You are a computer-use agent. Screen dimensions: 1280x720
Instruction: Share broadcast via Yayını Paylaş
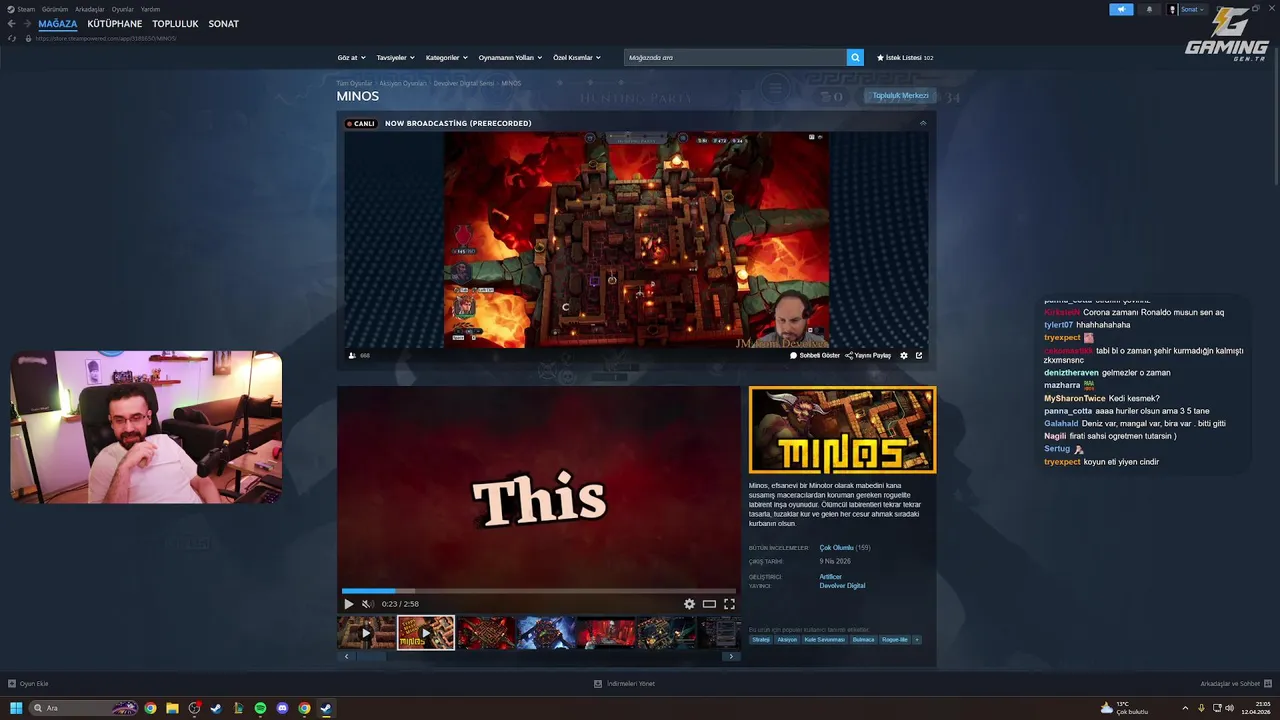point(868,355)
